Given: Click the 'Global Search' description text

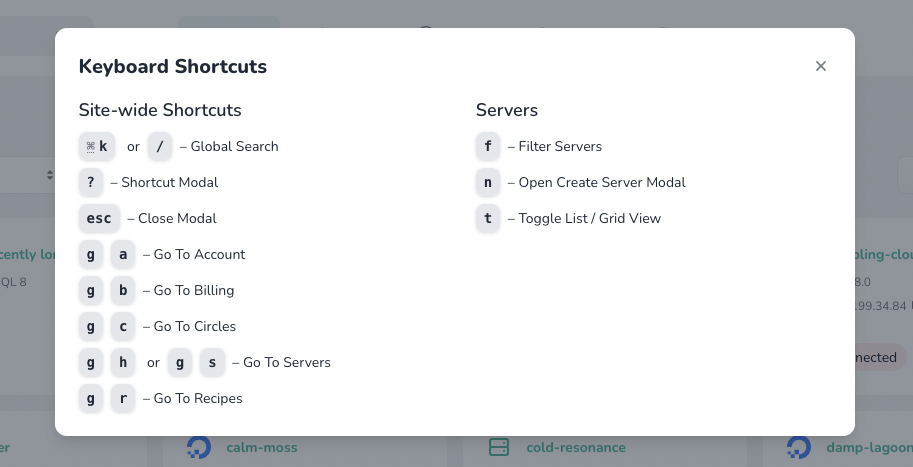Looking at the screenshot, I should 235,147.
